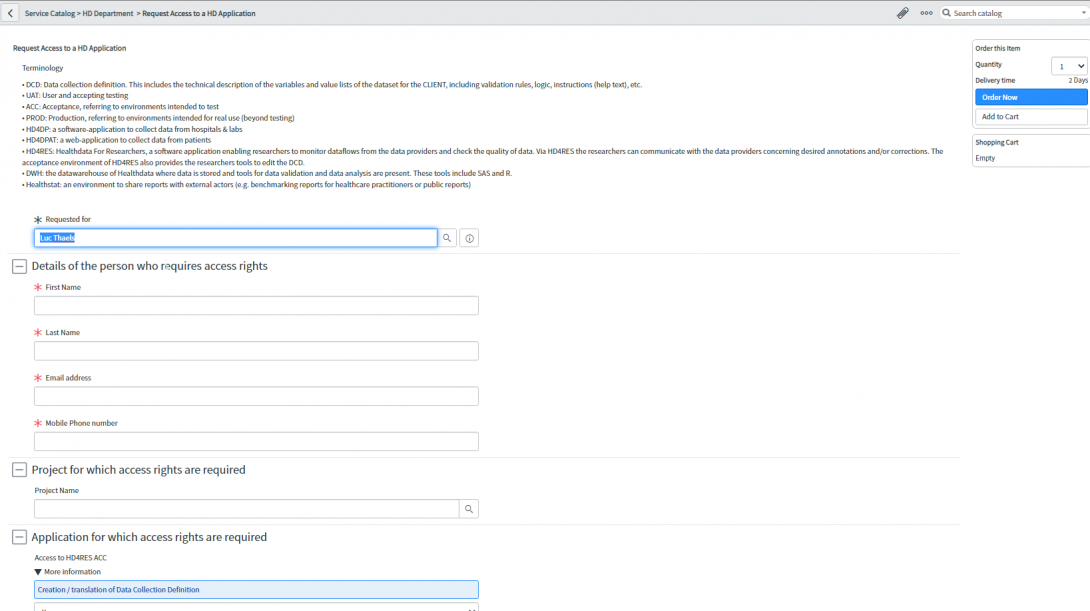The height and width of the screenshot is (611, 1090).
Task: Click the Requested for lookup search icon
Action: point(447,238)
